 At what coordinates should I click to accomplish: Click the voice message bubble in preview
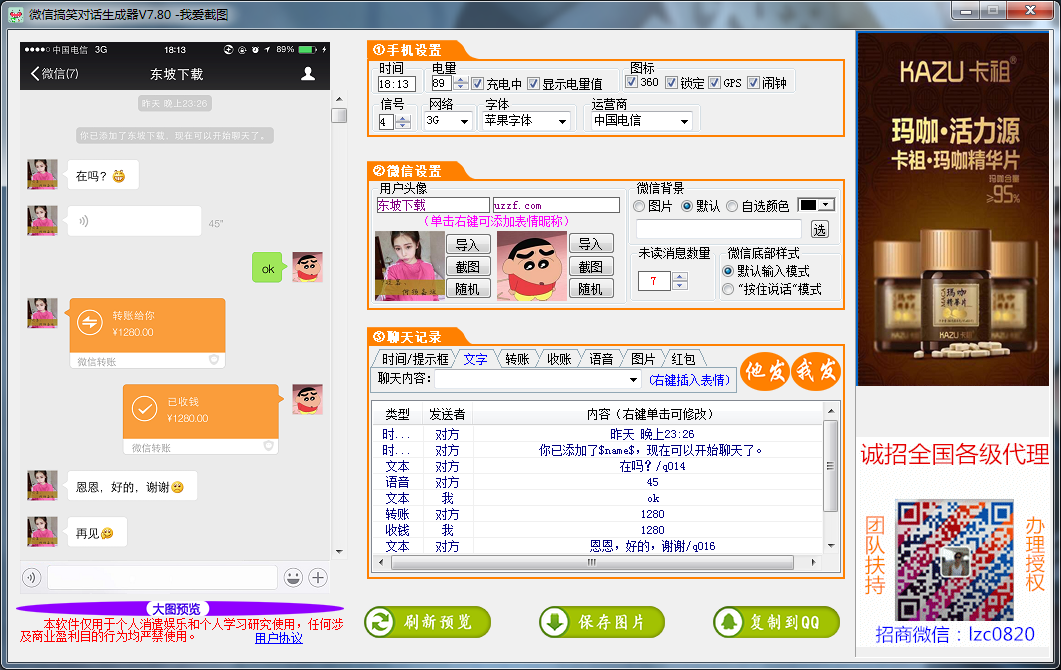tap(134, 221)
